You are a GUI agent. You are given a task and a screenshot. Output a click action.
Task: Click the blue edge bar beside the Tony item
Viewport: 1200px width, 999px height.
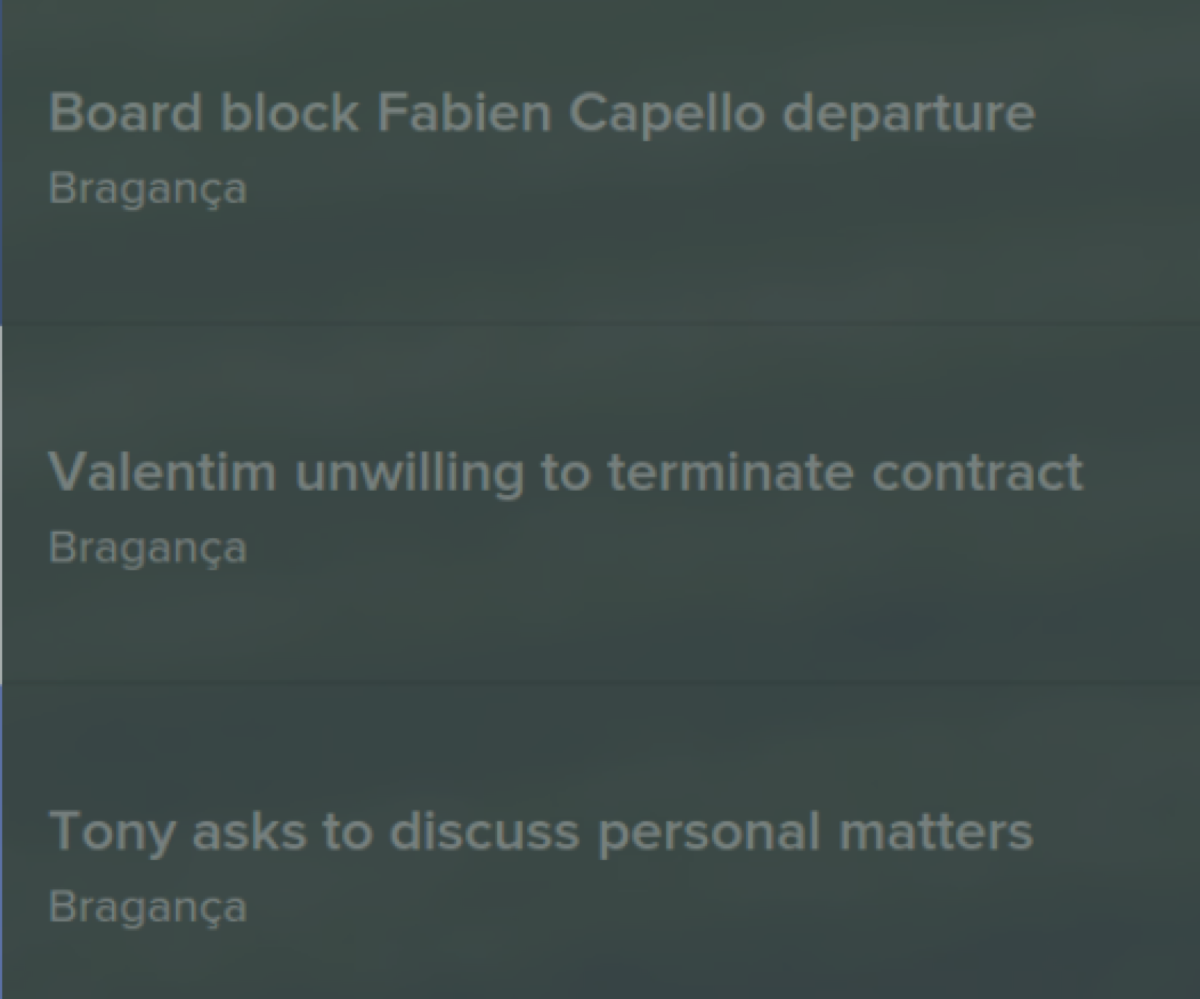click(1, 840)
